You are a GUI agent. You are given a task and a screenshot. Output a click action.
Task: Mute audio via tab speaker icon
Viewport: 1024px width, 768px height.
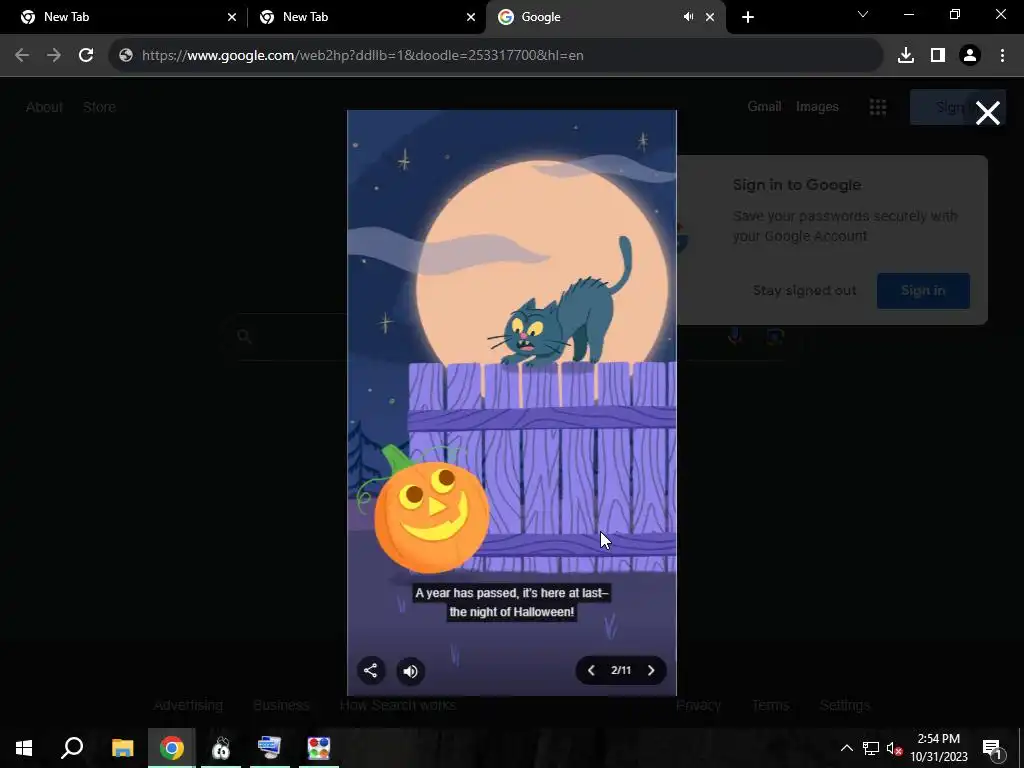click(x=688, y=17)
